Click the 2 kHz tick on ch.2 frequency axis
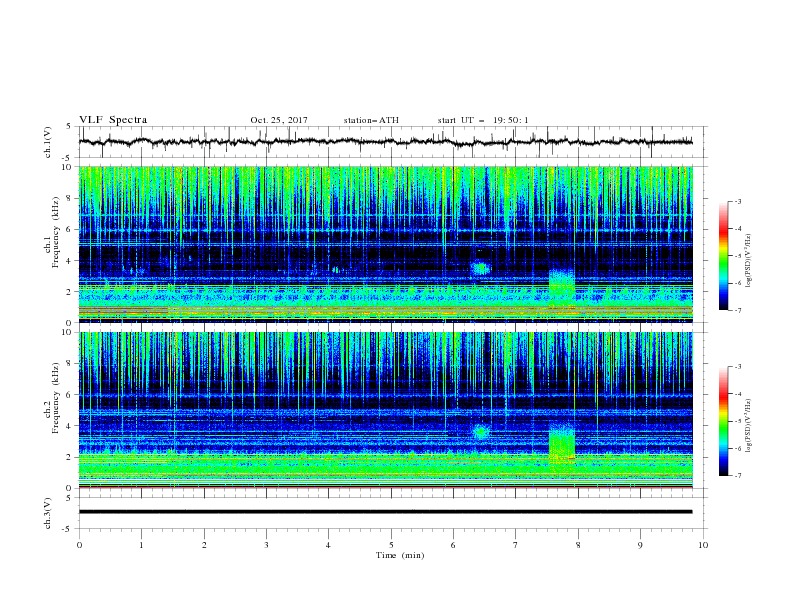Screen dimensions: 792x612 70,457
